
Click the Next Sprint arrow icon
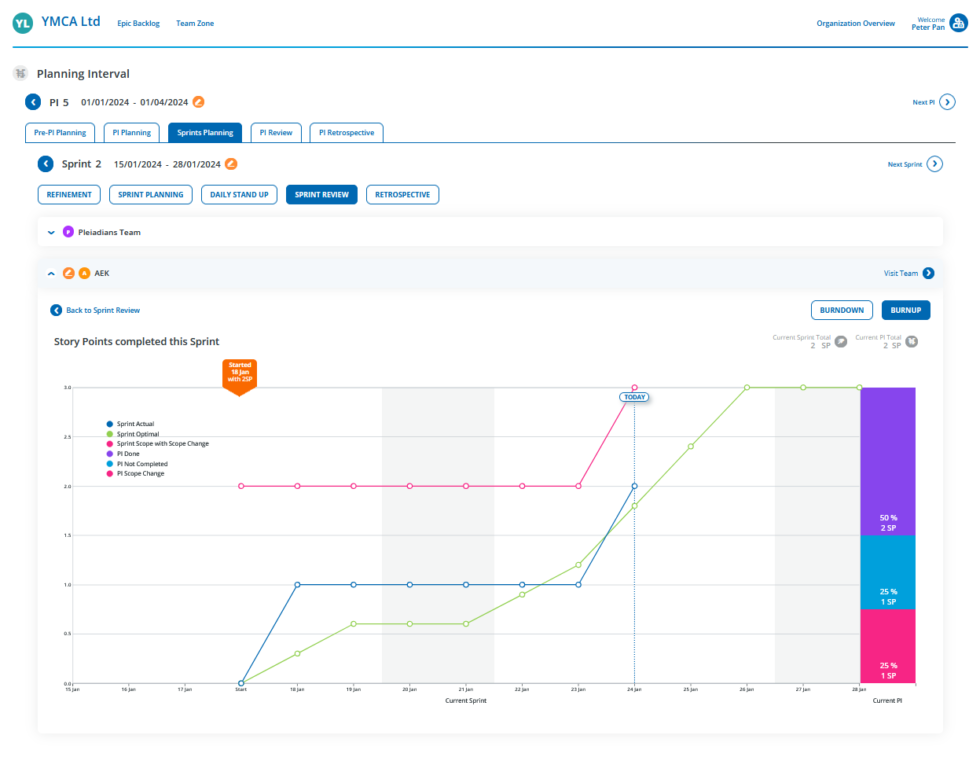[933, 164]
